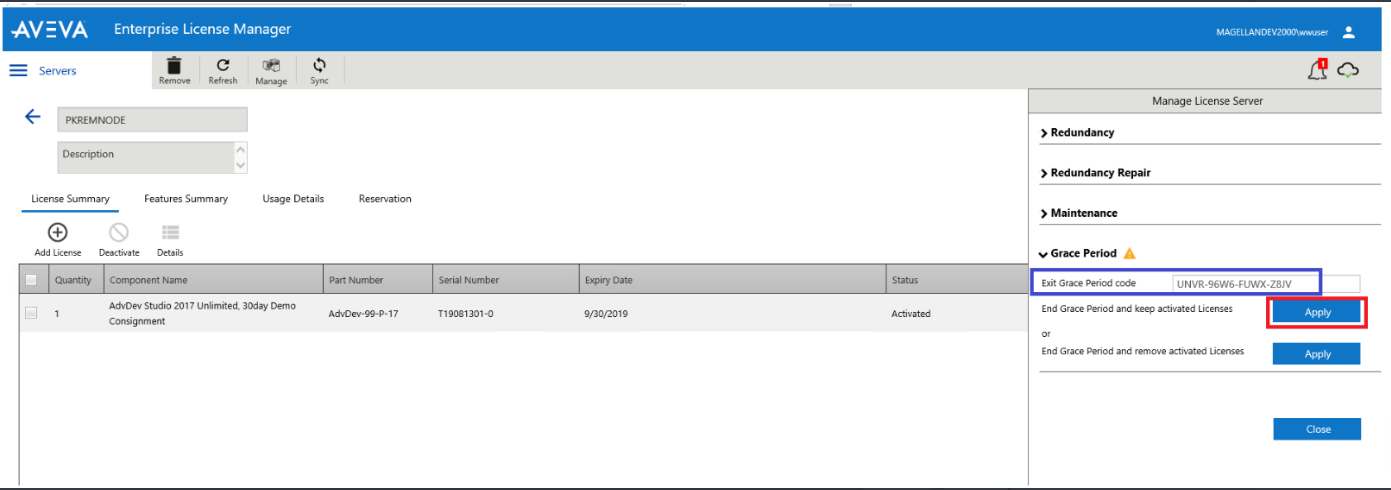
Task: Open the Reservation tab
Action: pos(385,199)
